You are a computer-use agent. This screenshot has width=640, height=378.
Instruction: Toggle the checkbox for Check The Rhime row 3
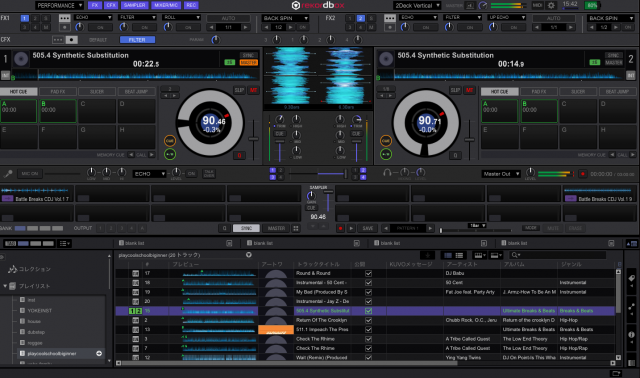(x=368, y=339)
